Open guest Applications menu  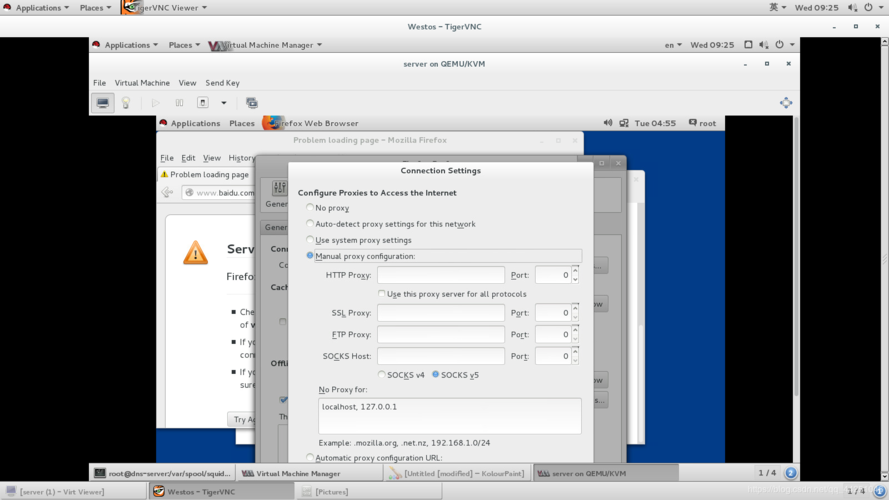click(x=190, y=123)
